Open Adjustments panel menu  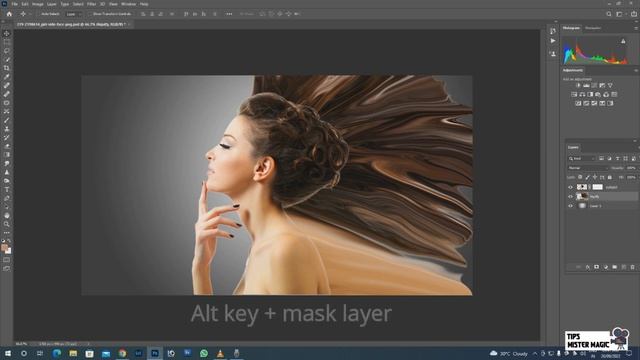pos(636,71)
